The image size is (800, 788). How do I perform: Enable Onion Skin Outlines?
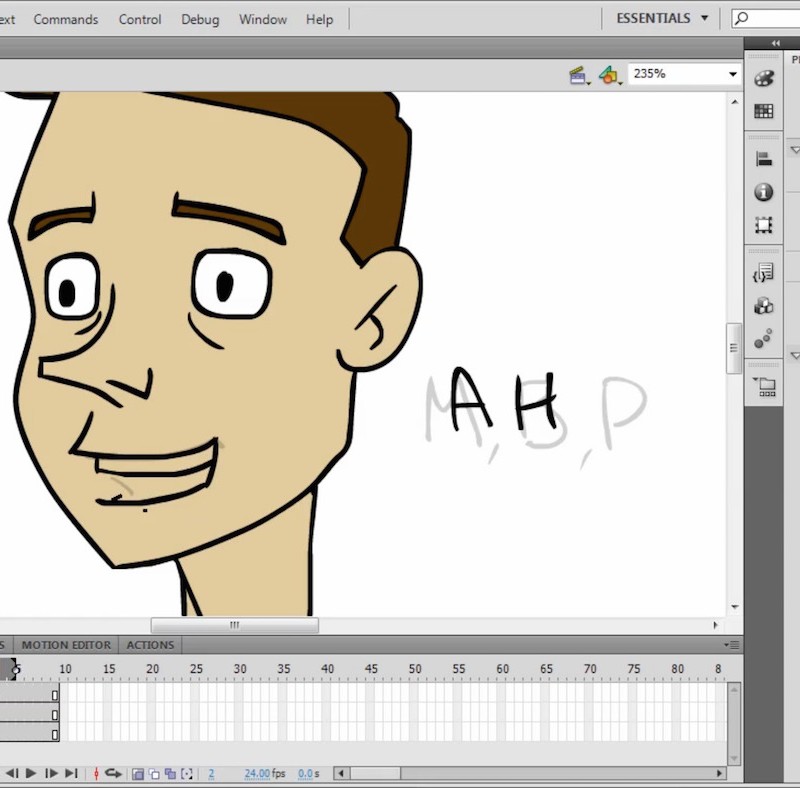[x=156, y=772]
